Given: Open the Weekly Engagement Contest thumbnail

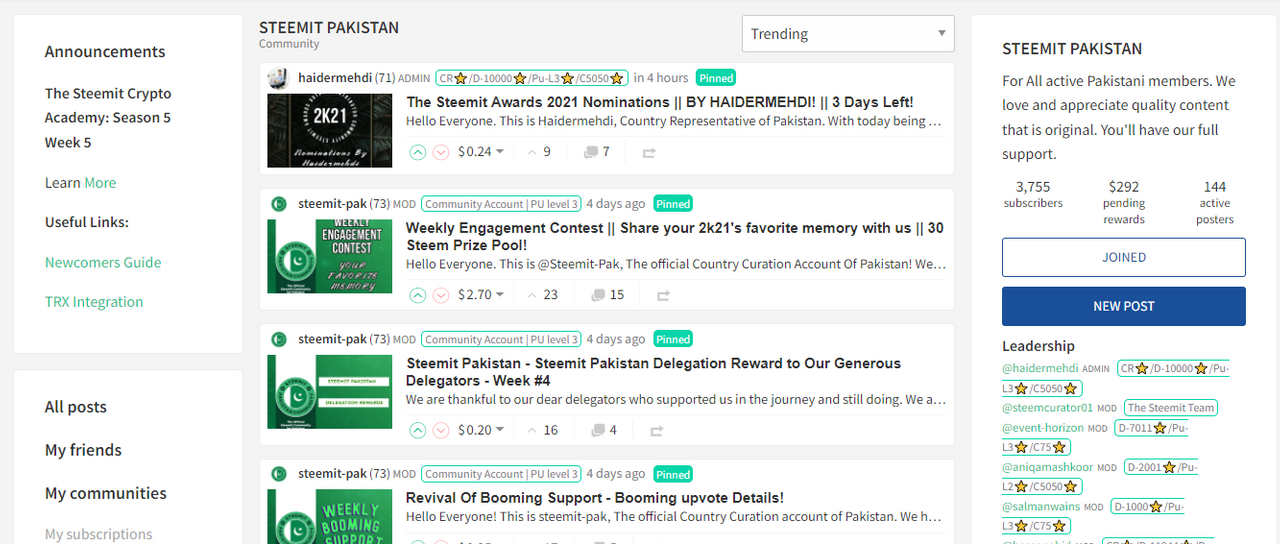Looking at the screenshot, I should pyautogui.click(x=330, y=256).
